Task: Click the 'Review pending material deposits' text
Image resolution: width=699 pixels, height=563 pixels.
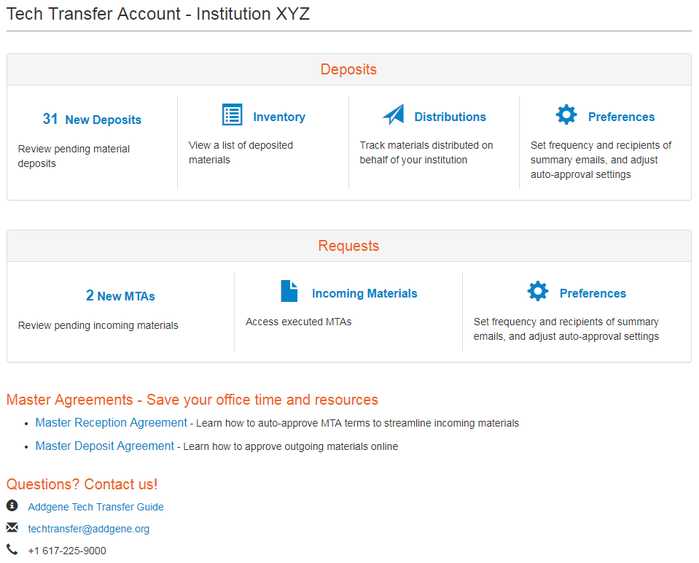Action: click(74, 156)
